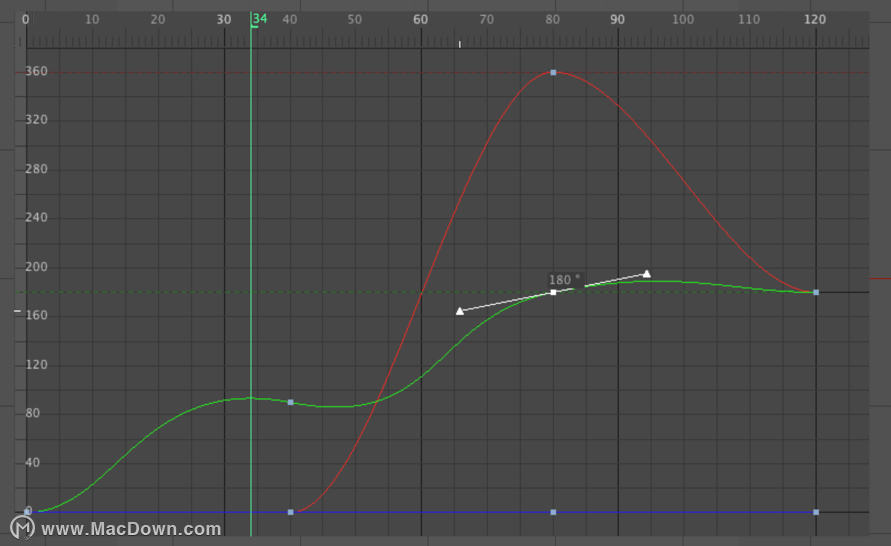Click frame 20 on the timeline ruler
The image size is (891, 546).
[158, 19]
